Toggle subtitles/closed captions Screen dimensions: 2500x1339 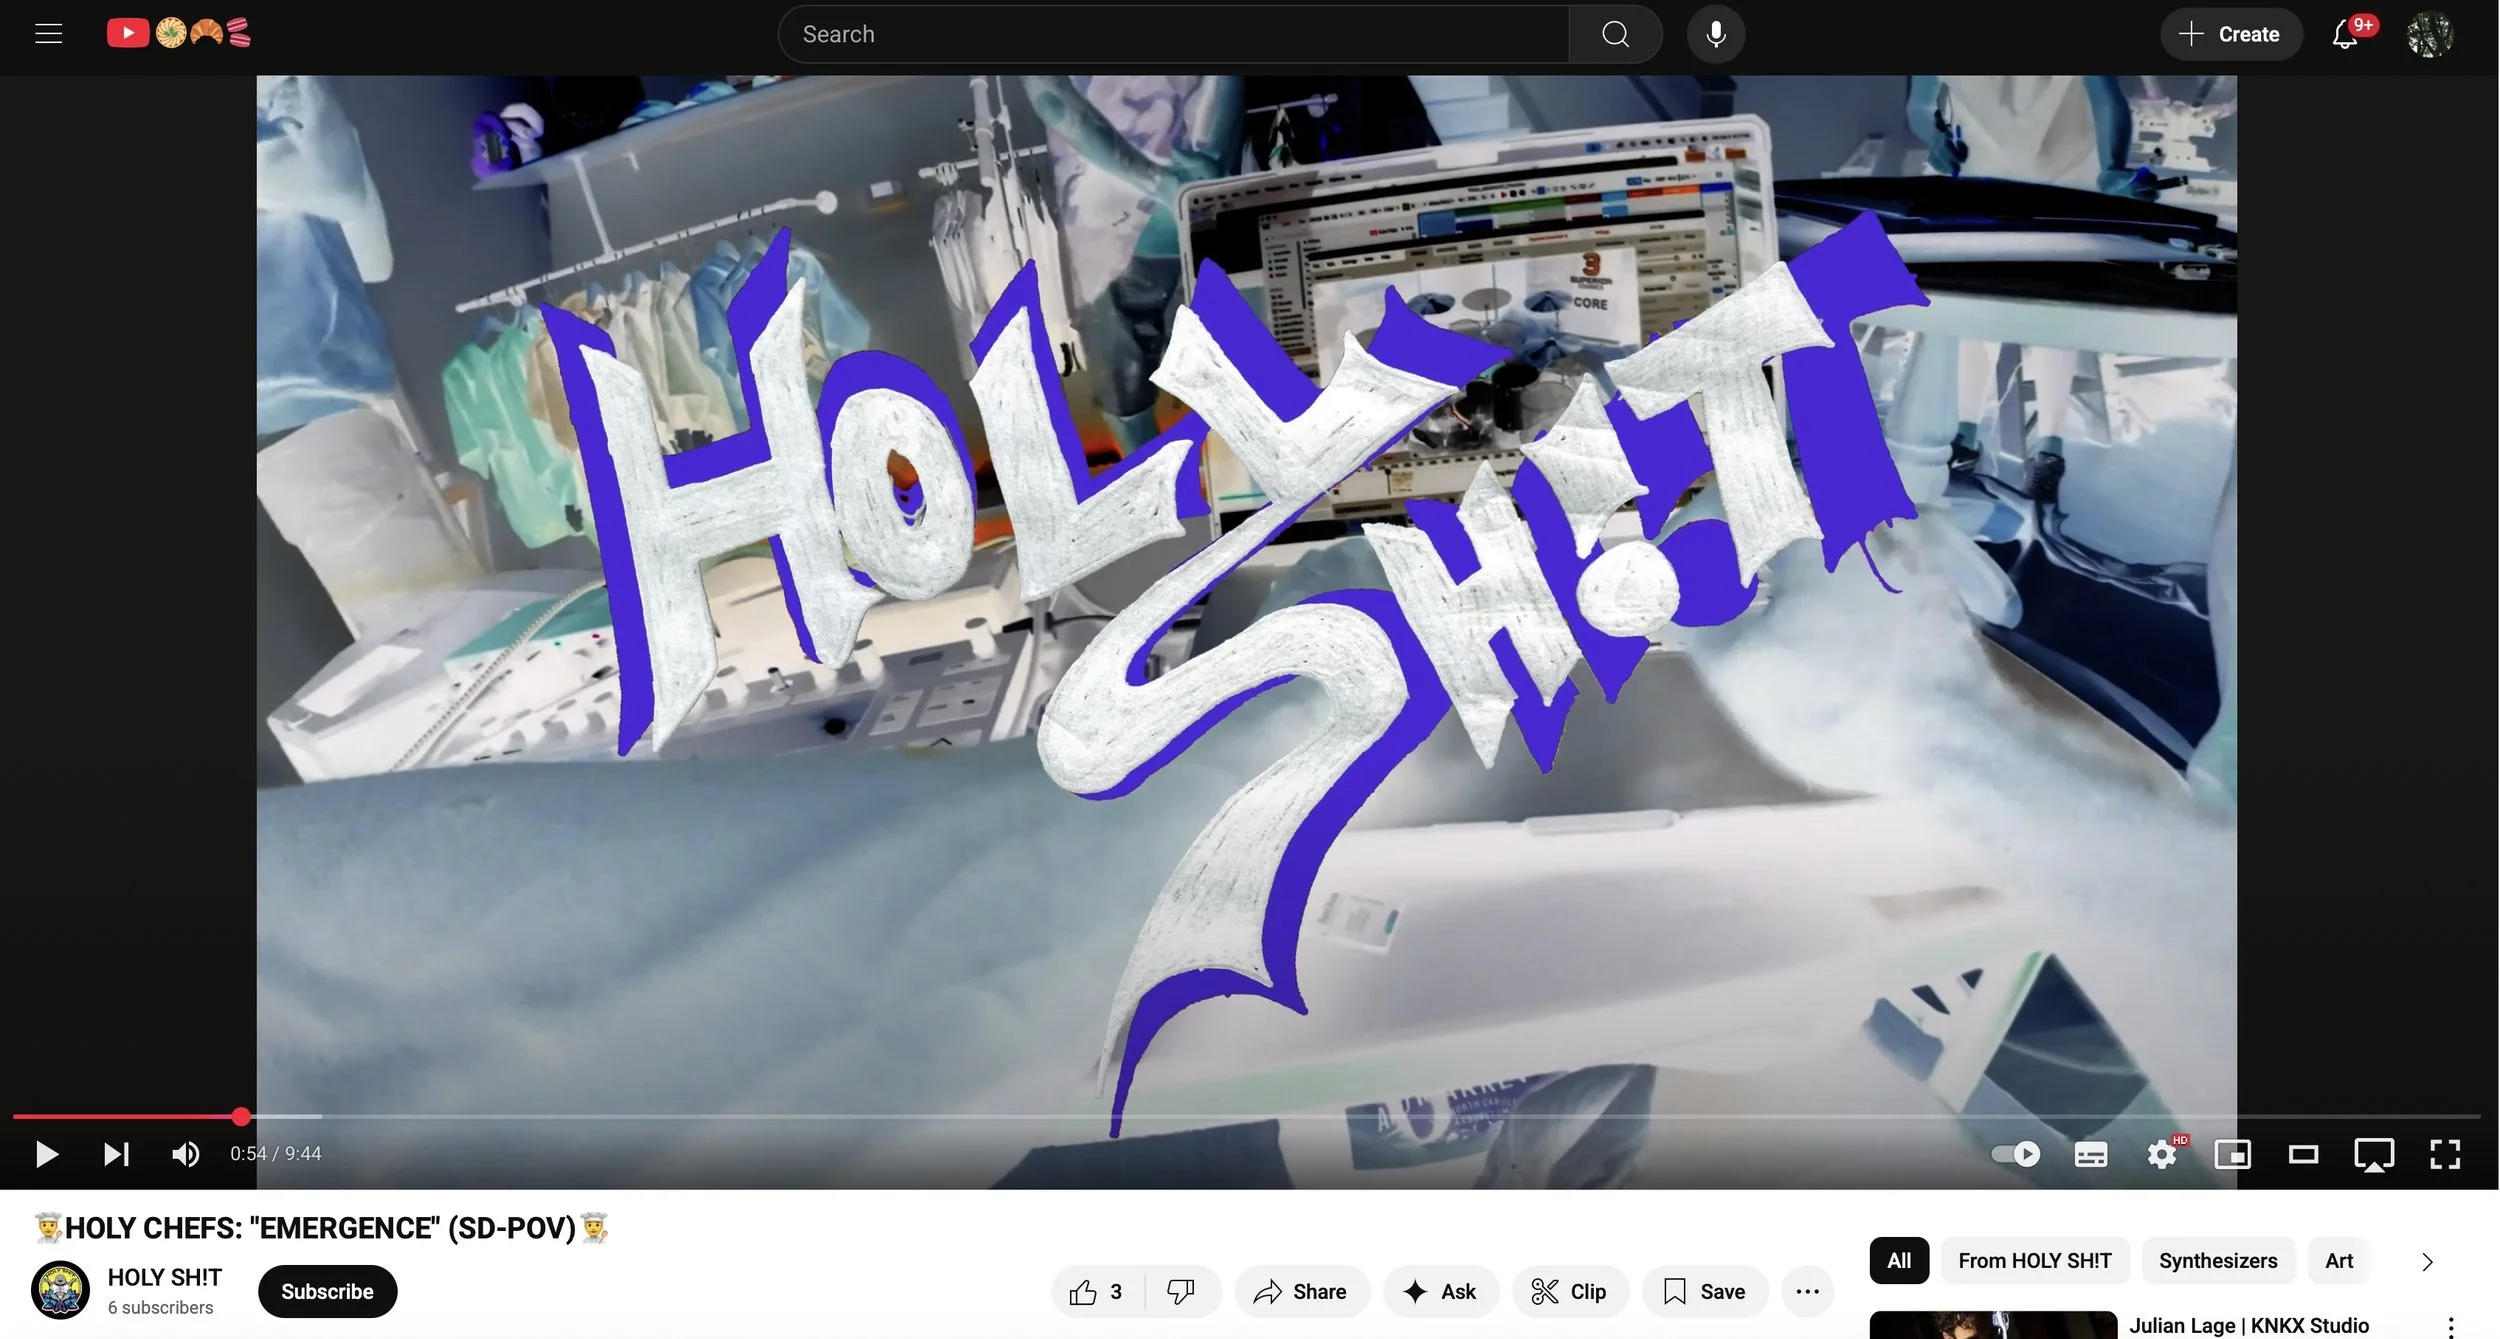[x=2090, y=1154]
